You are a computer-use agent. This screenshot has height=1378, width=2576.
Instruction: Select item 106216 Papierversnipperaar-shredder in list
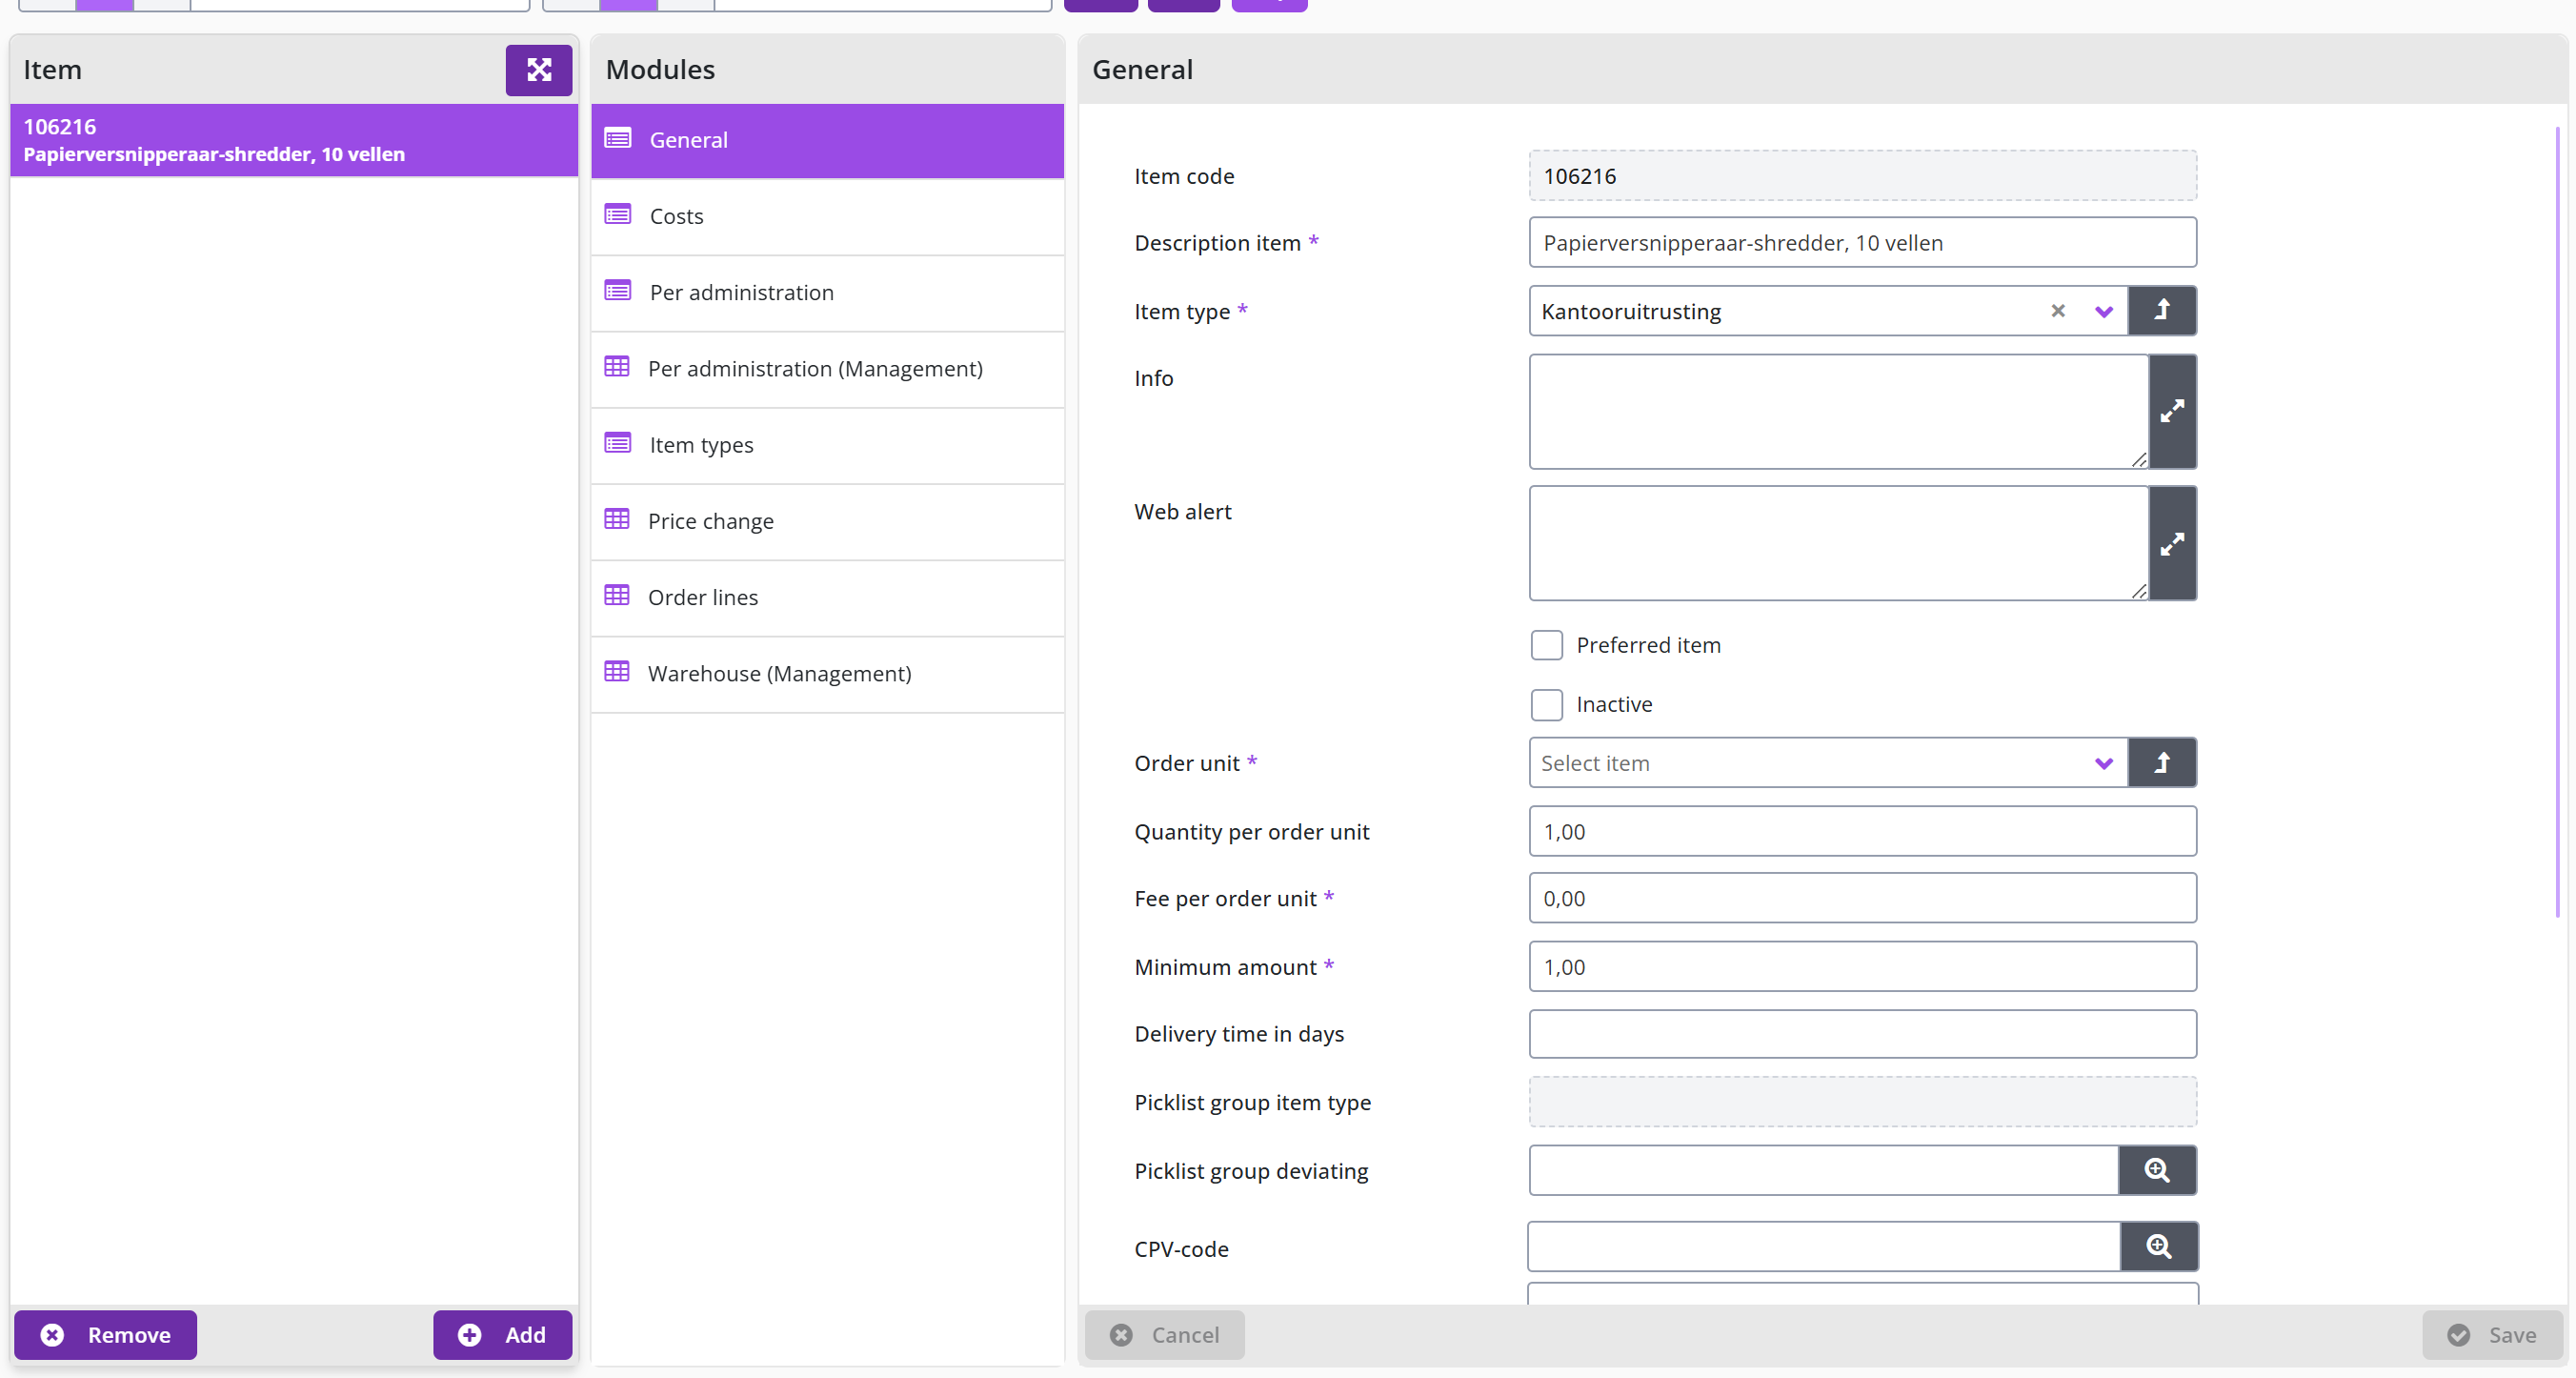click(294, 140)
